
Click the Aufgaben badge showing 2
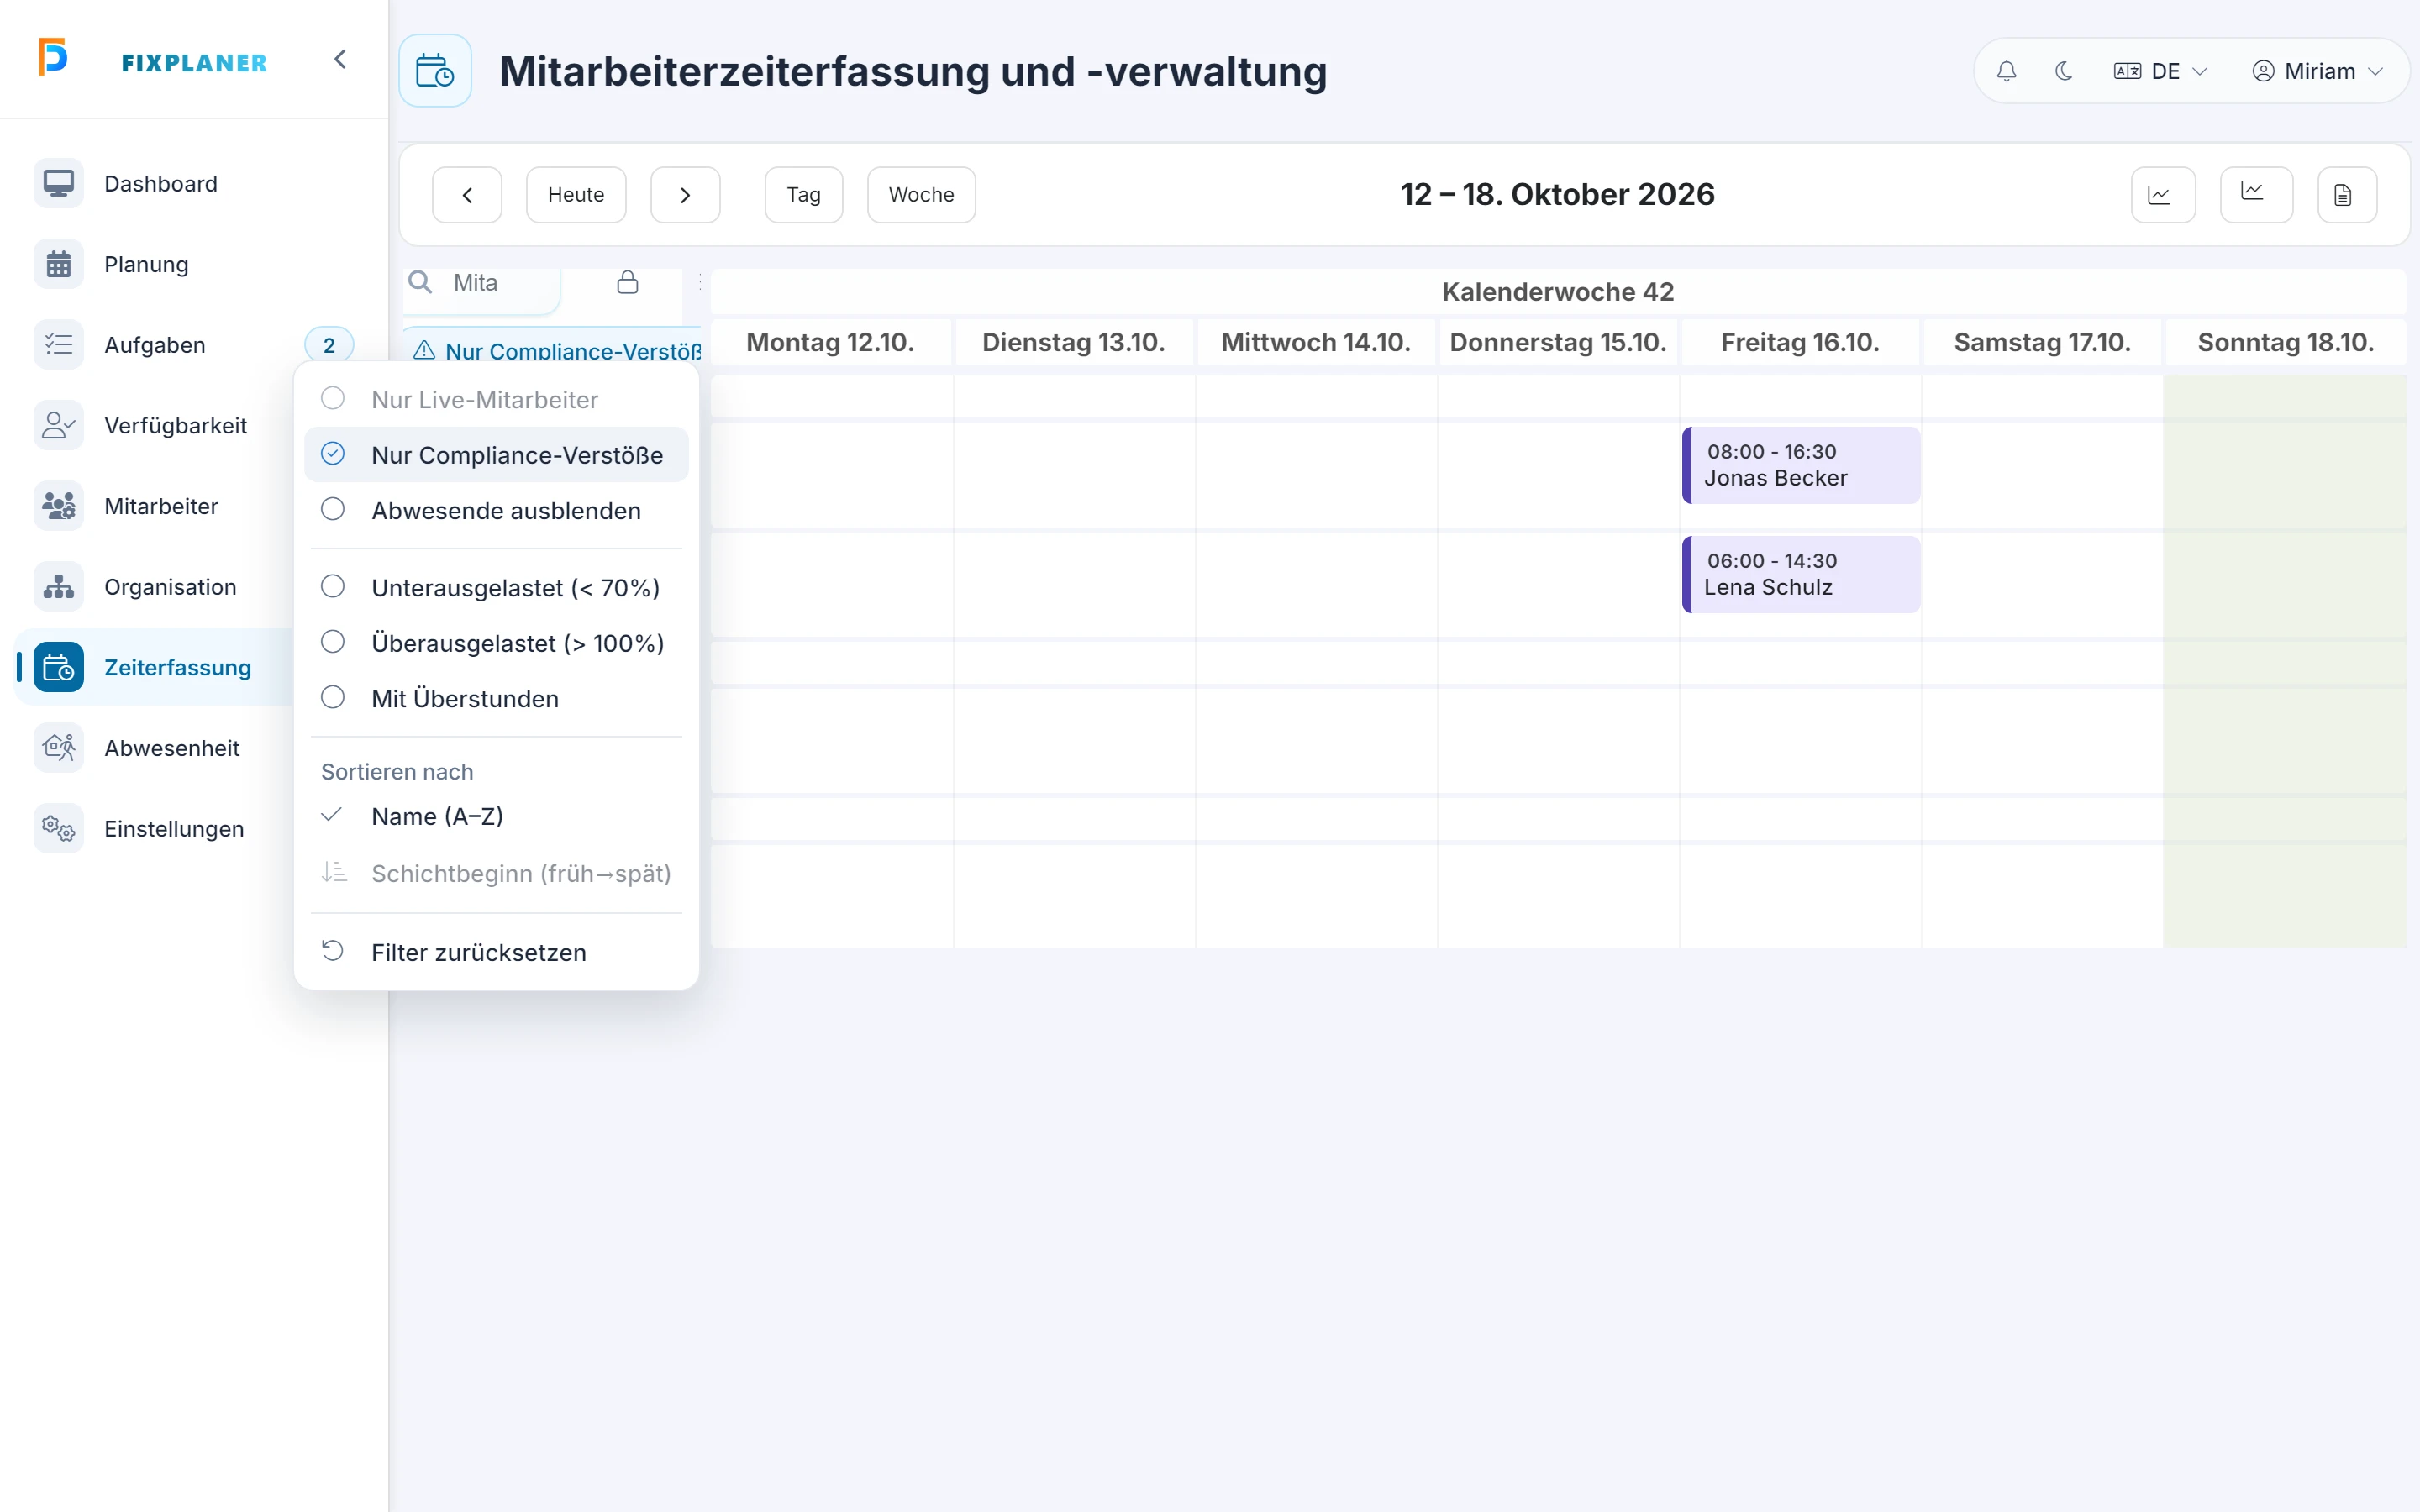tap(329, 345)
